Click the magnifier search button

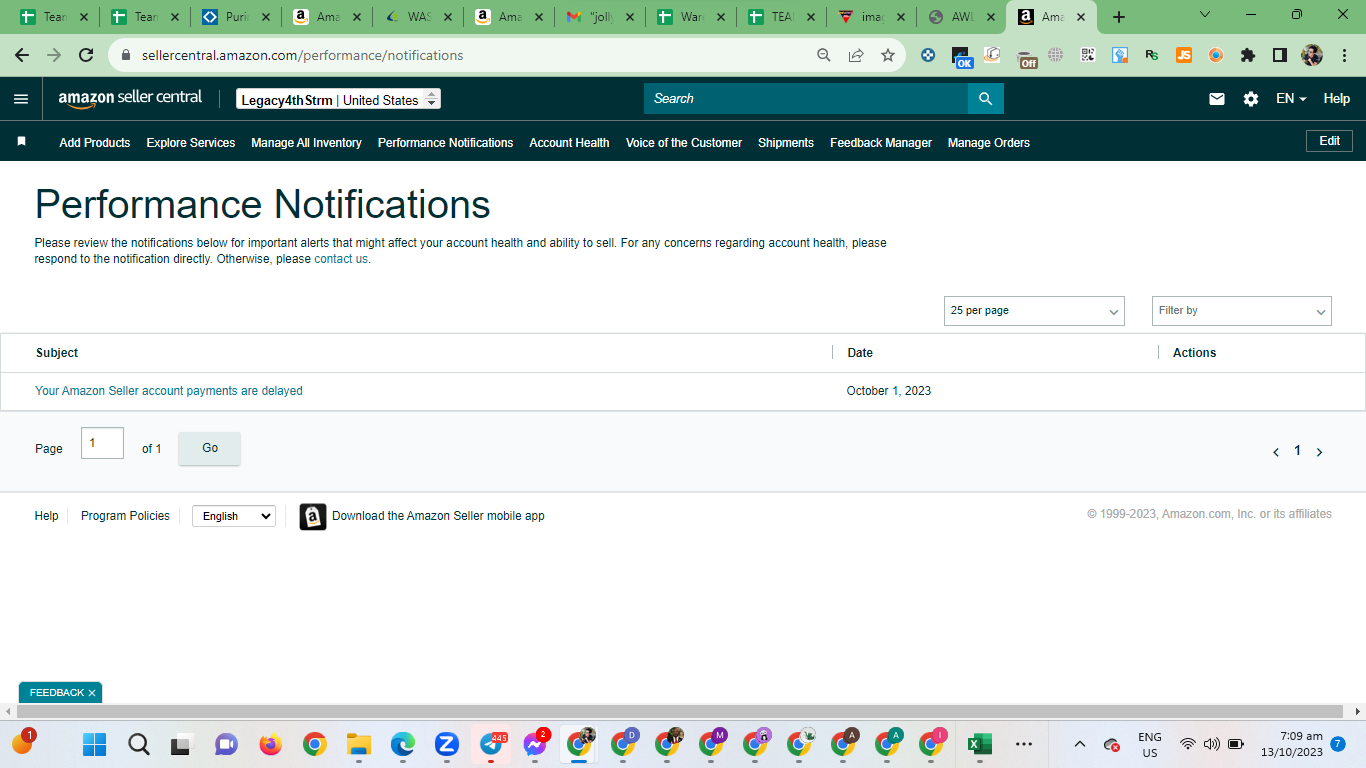(985, 98)
